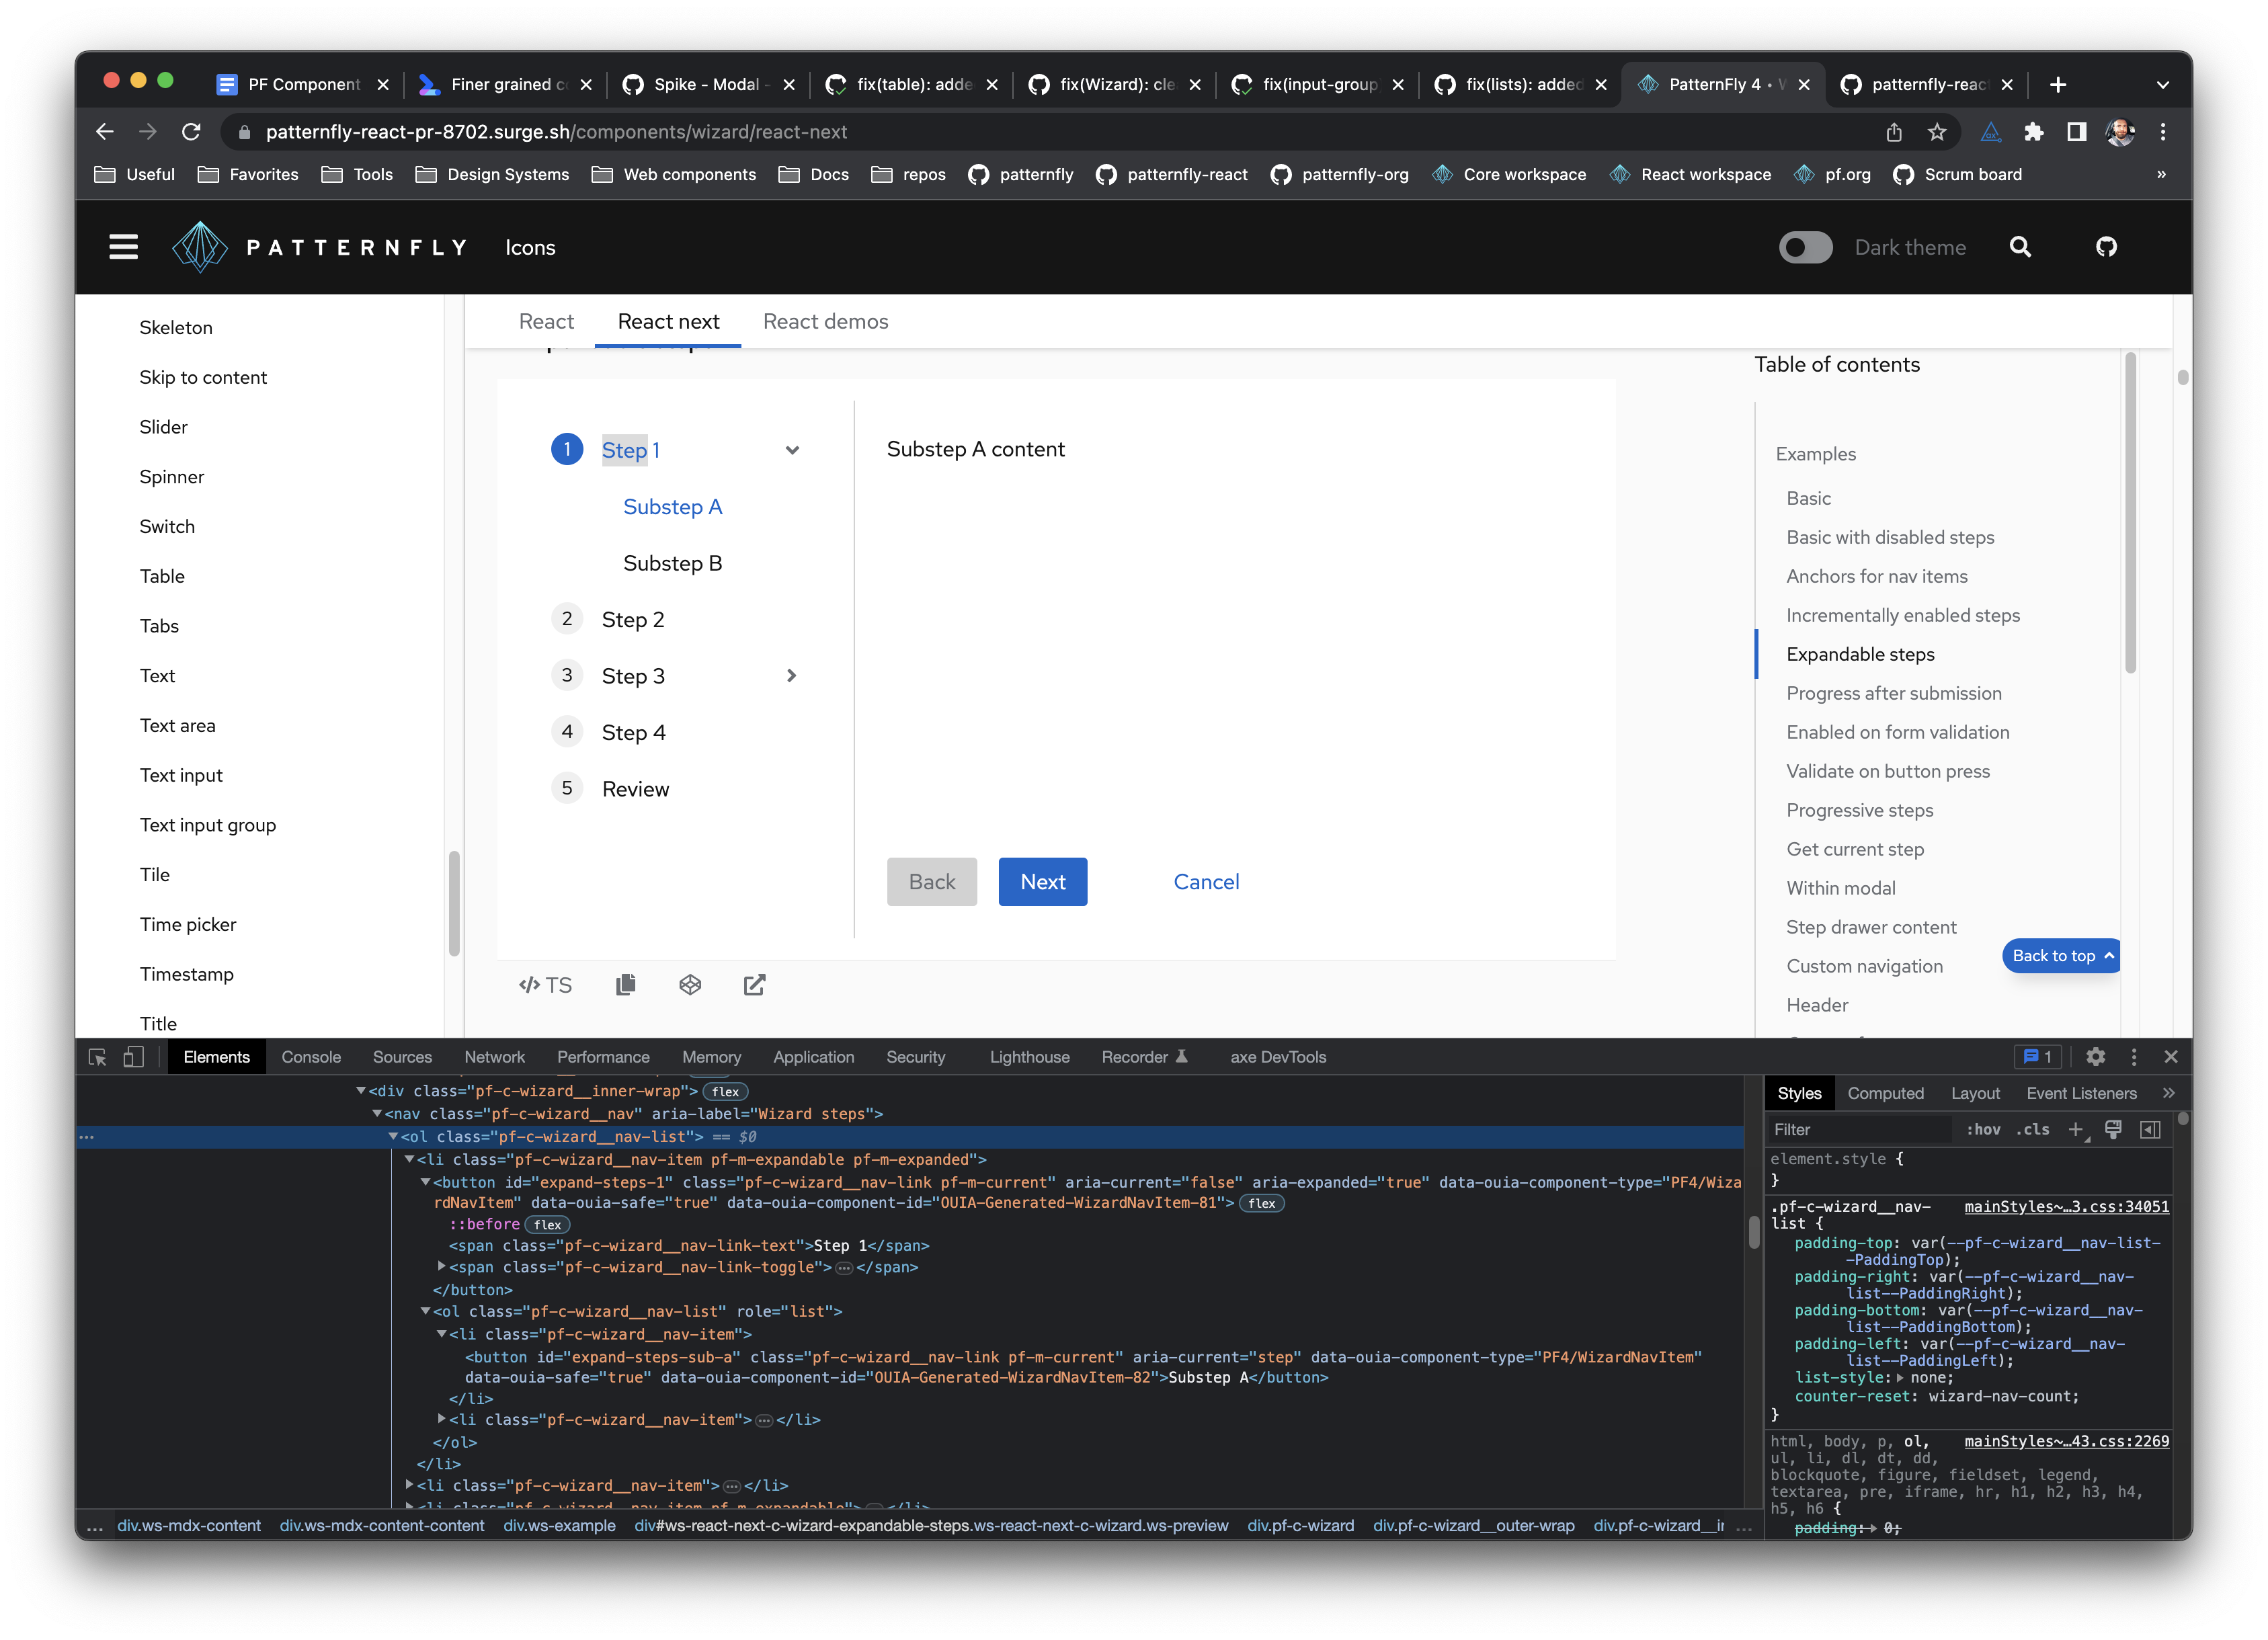Toggle the TS code view
2268x1640 pixels.
click(x=545, y=985)
